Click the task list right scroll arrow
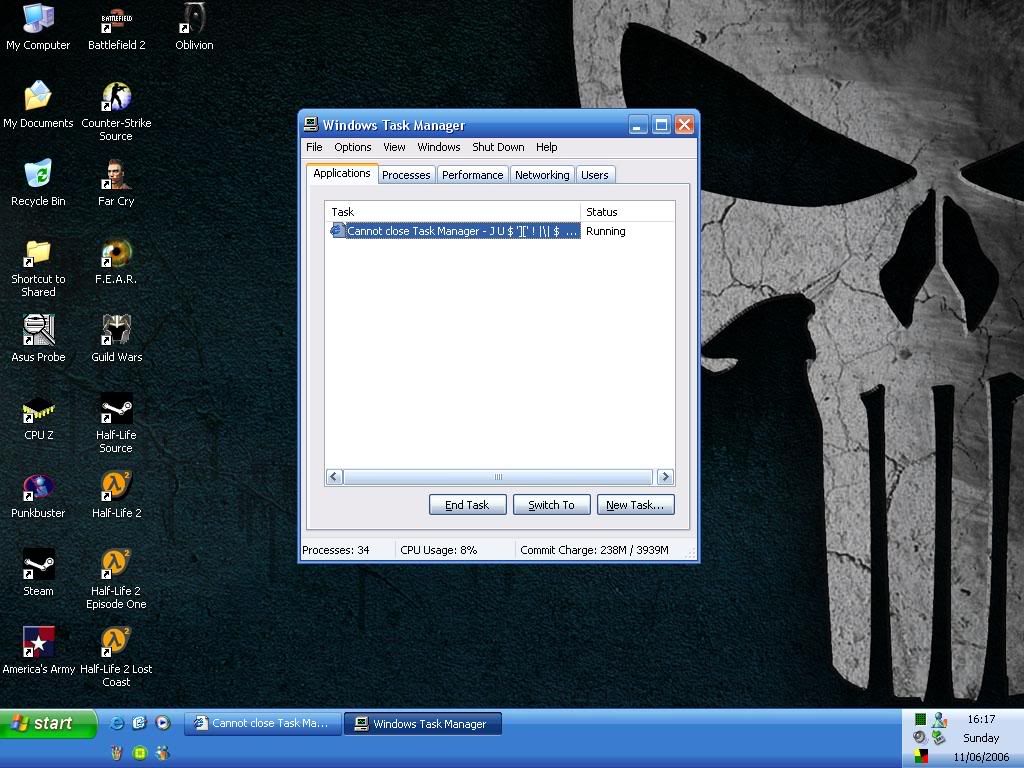 click(x=665, y=477)
